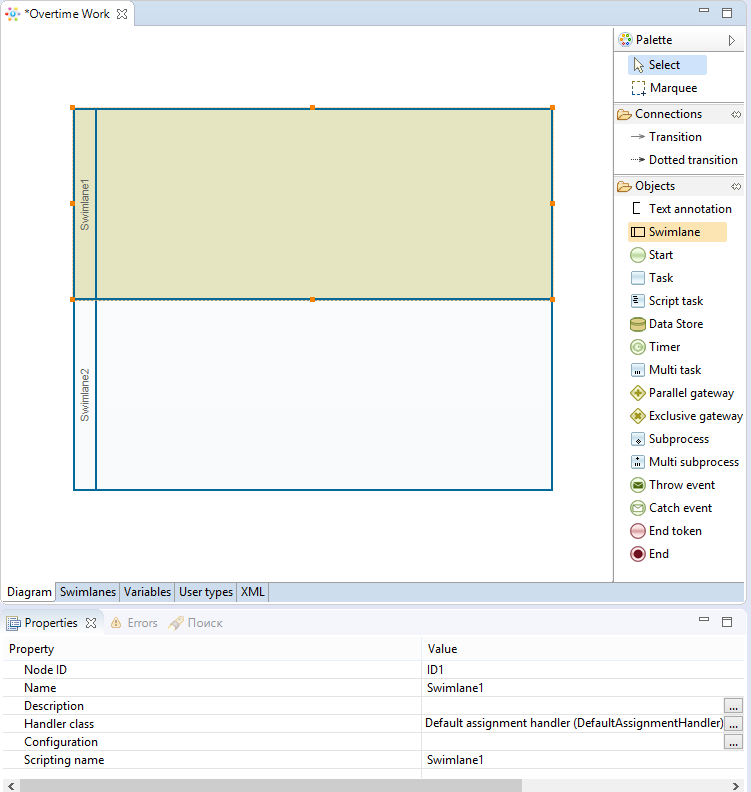Select the Start node tool in palette
Viewport: 751px width, 792px height.
coord(659,255)
